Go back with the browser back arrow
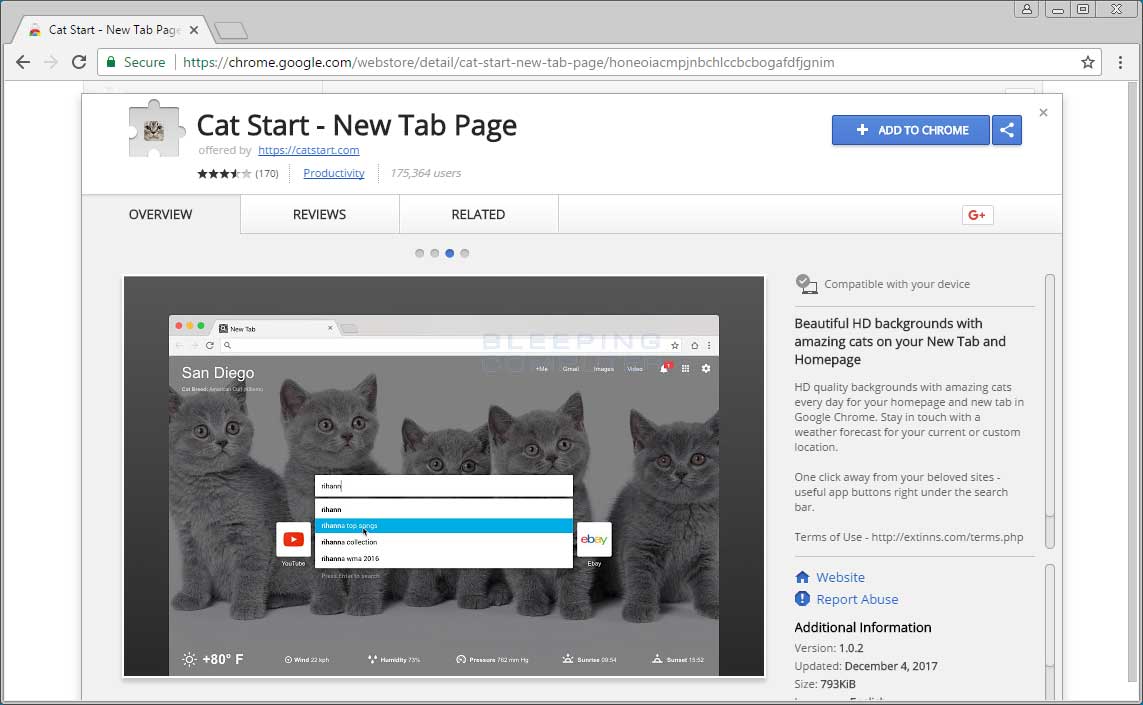The image size is (1143, 705). [x=23, y=62]
